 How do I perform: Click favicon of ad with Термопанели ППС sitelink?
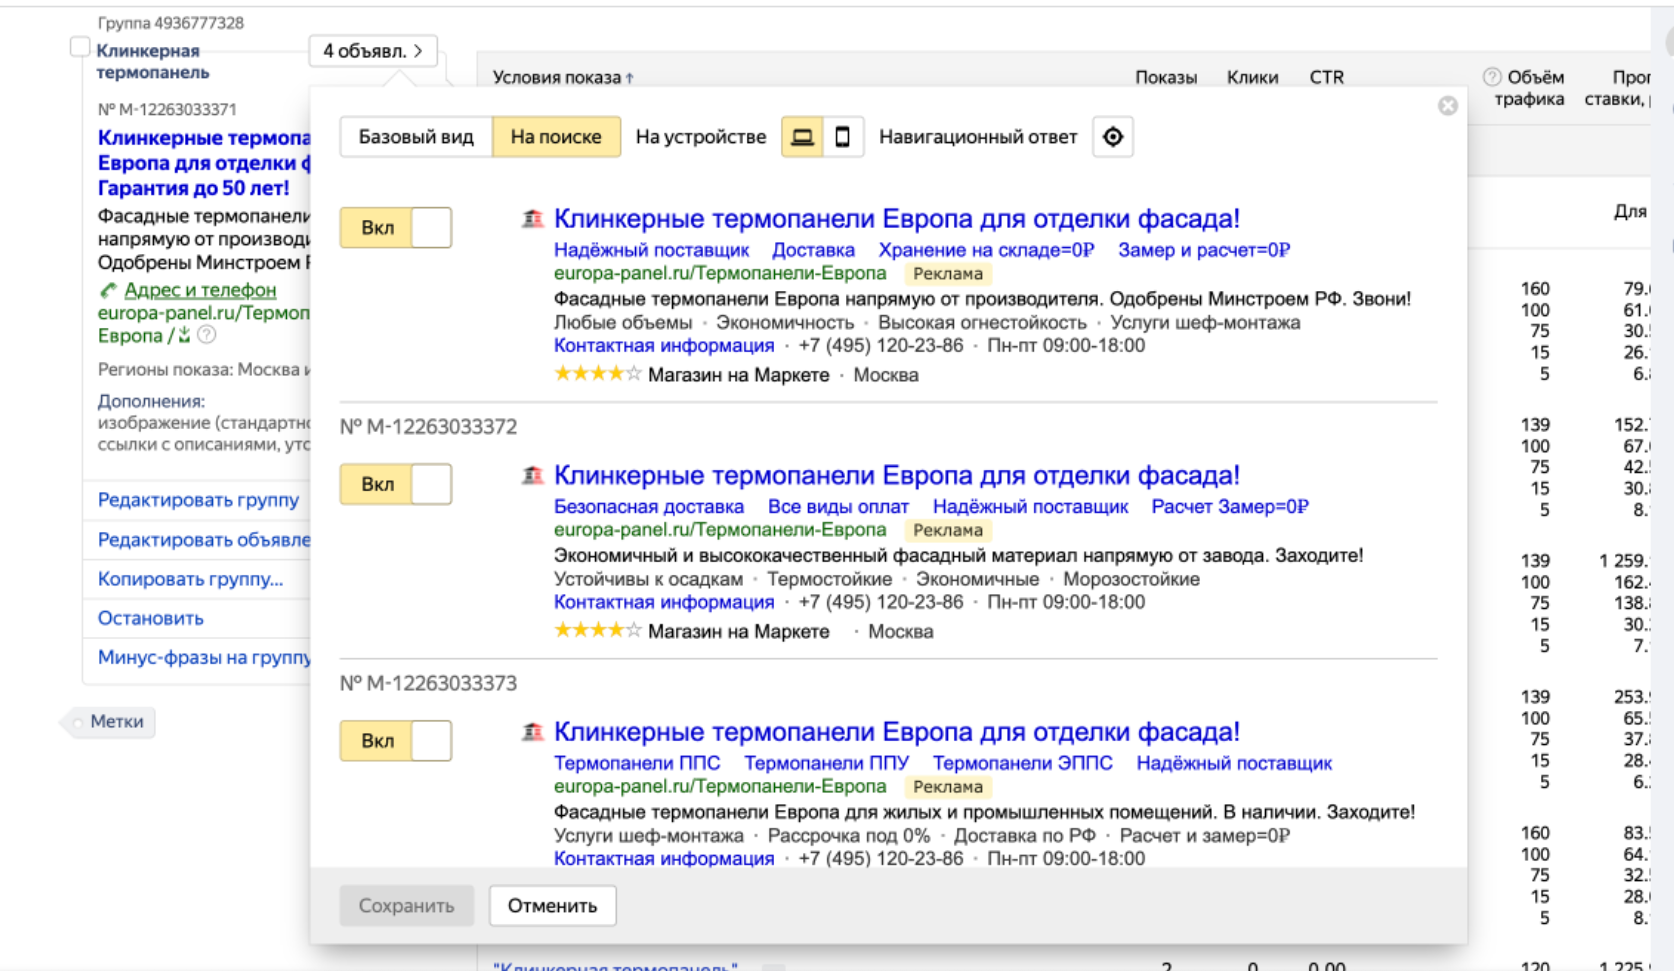coord(533,732)
